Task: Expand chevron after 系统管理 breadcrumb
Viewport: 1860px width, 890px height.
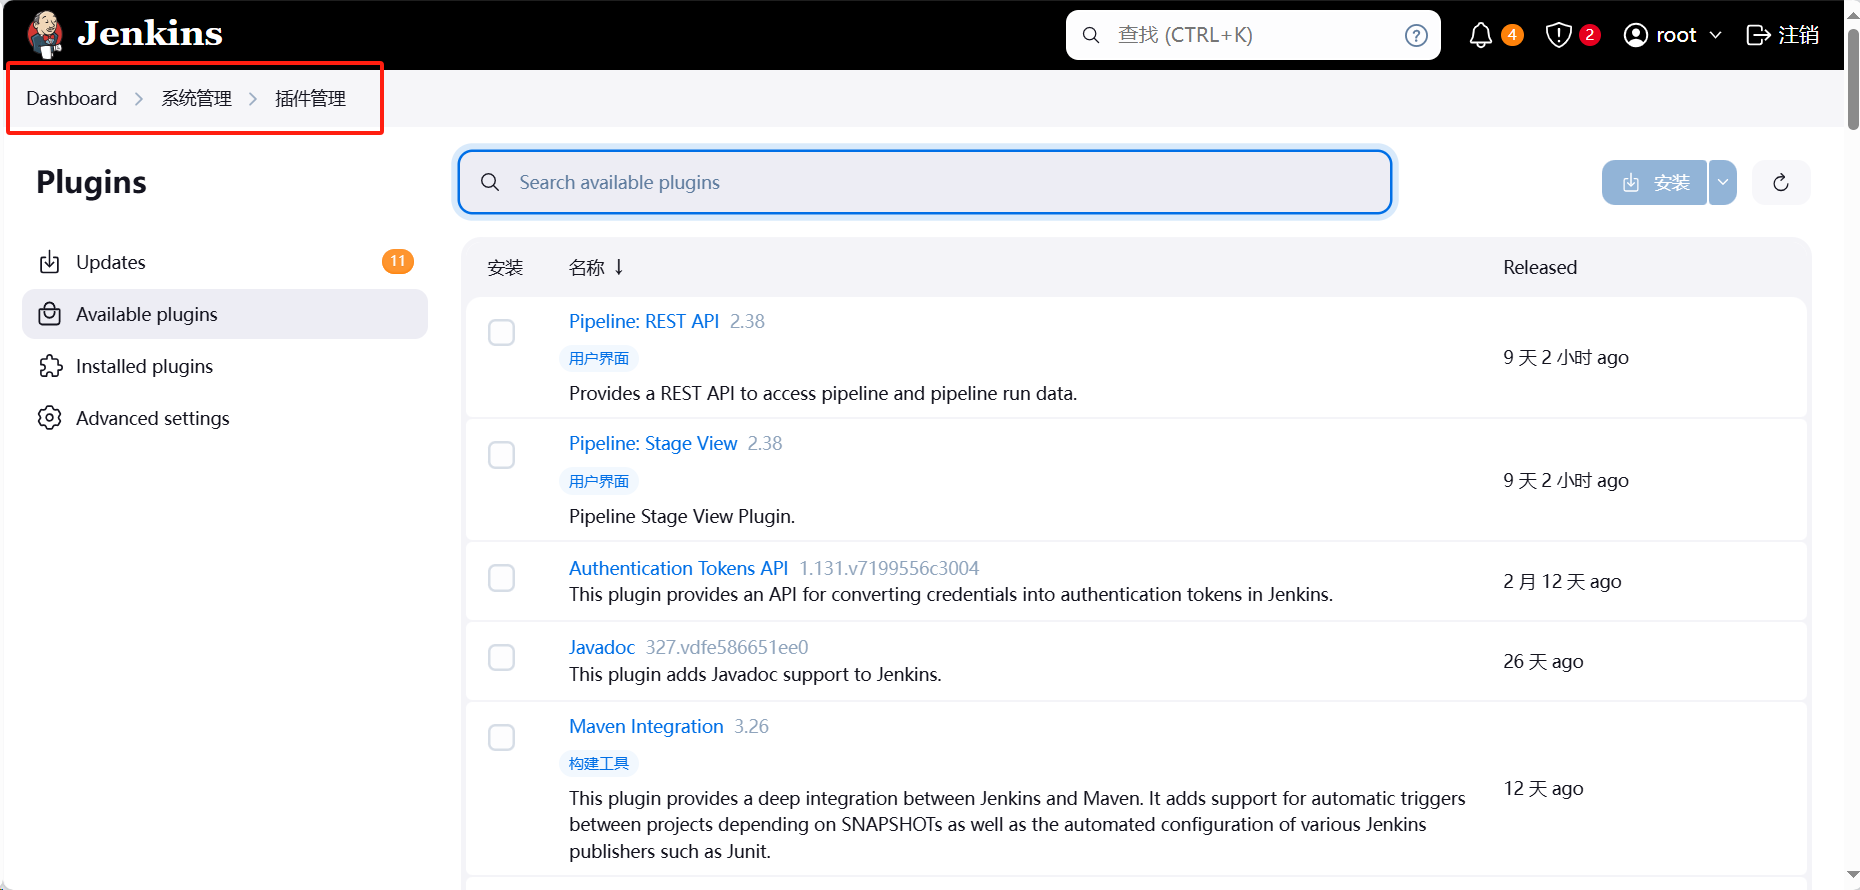Action: 253,98
